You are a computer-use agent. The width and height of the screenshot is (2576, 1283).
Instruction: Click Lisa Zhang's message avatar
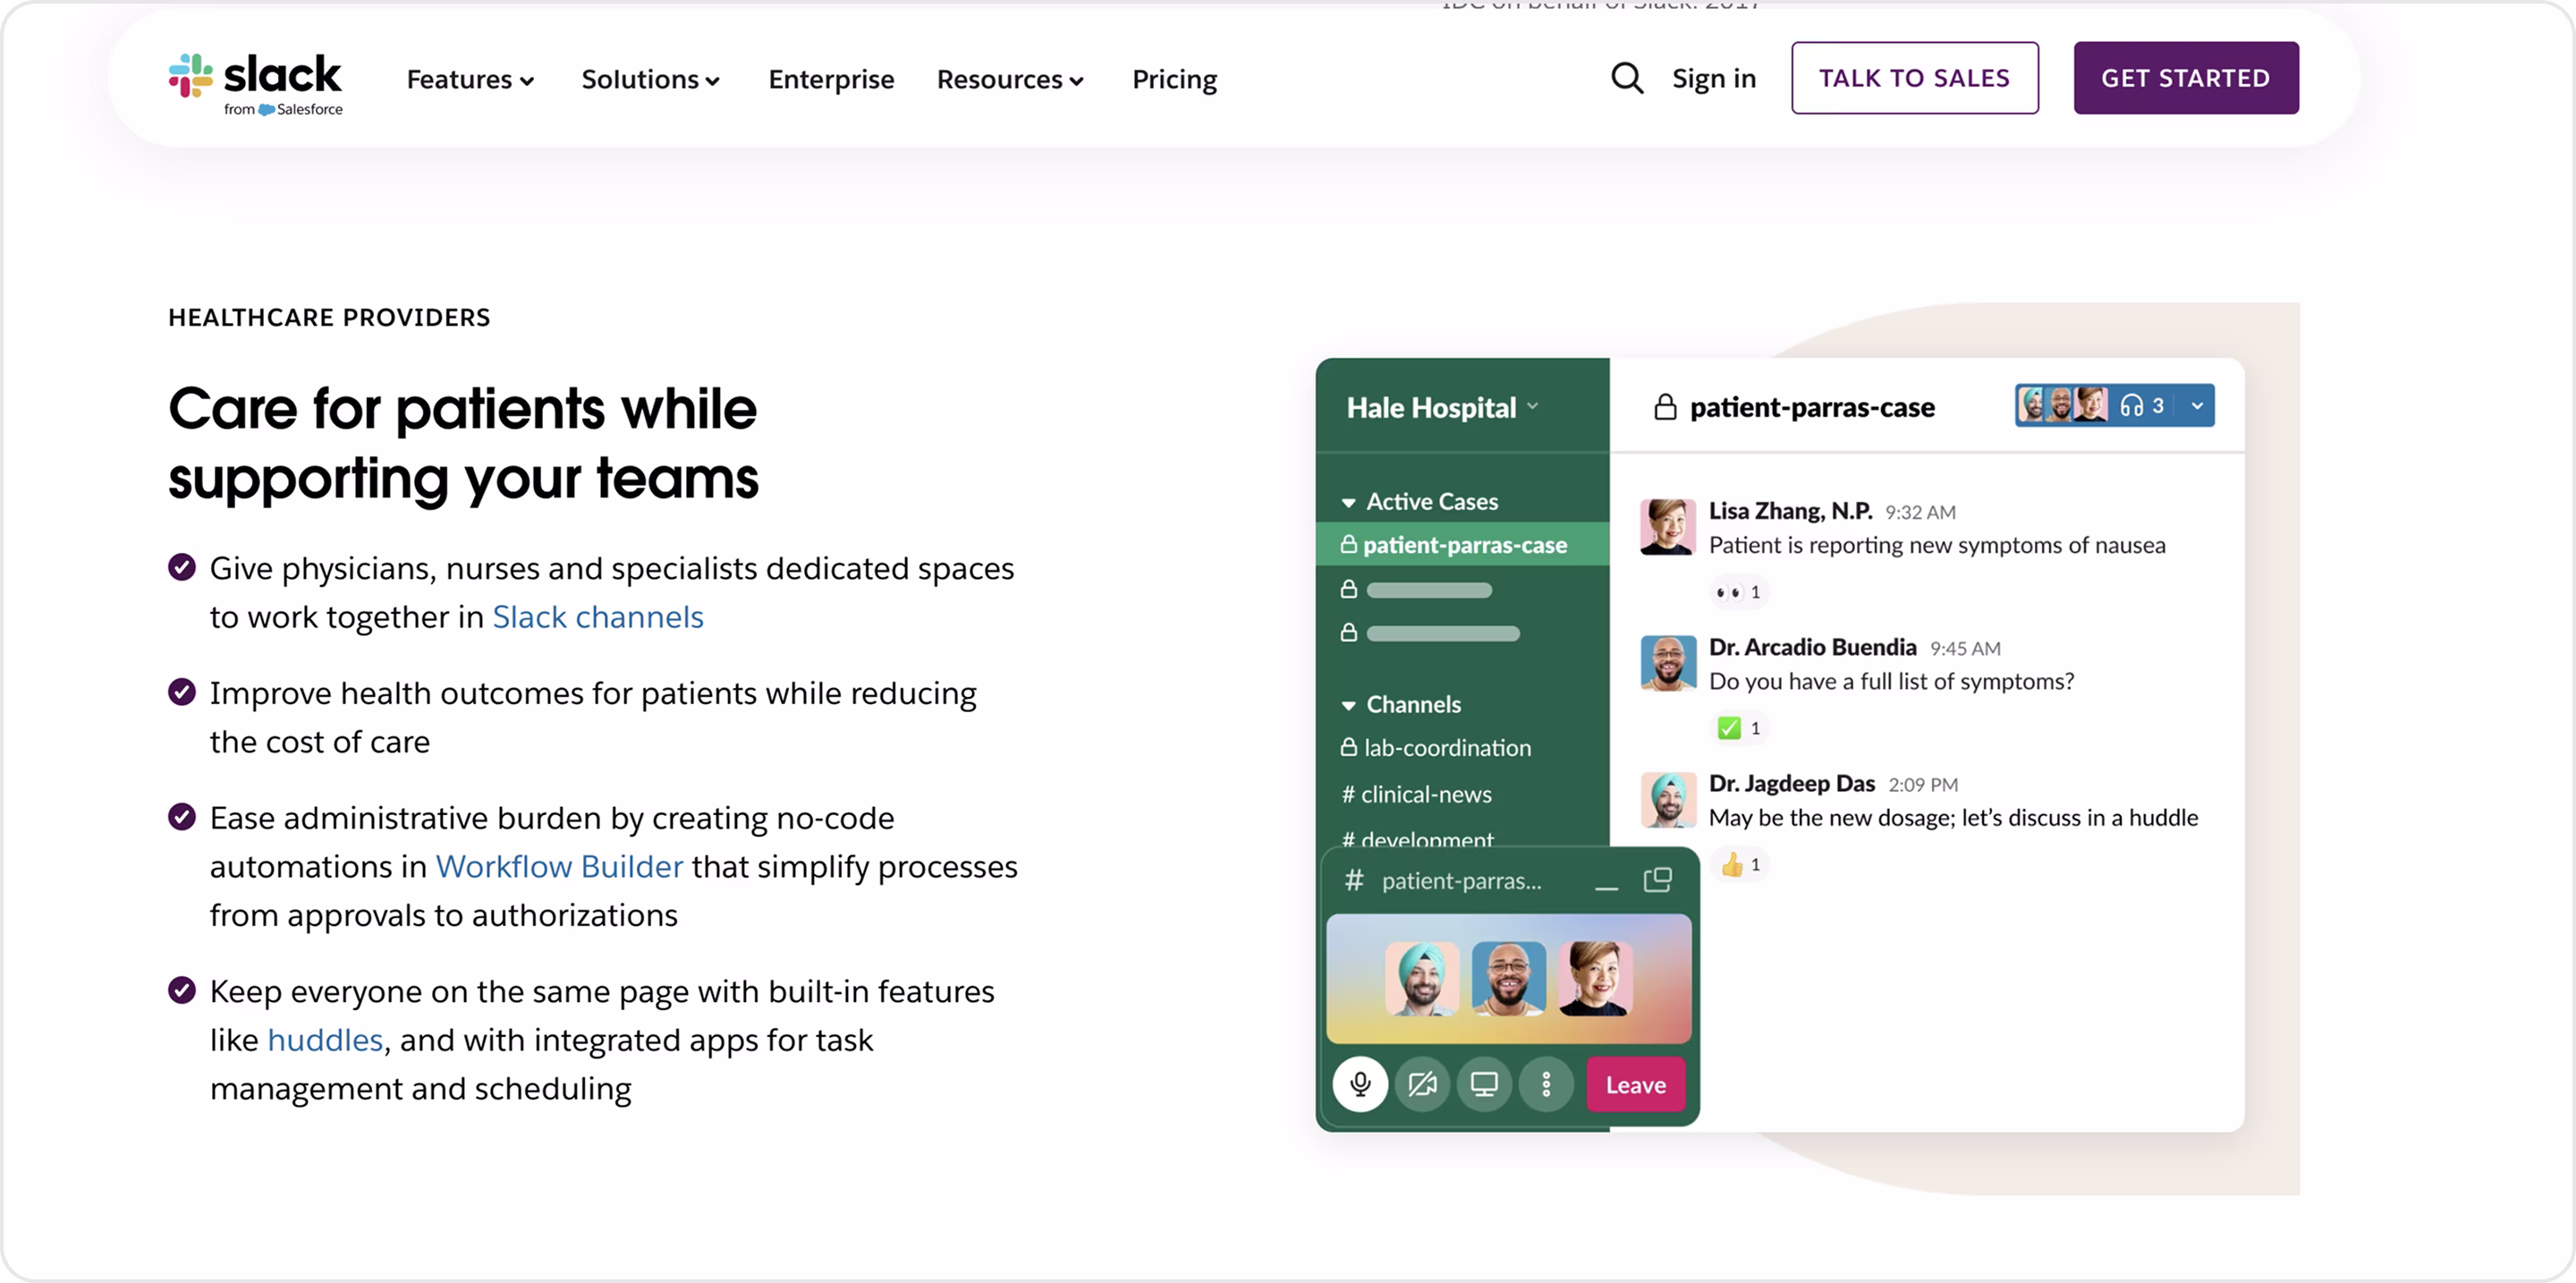pyautogui.click(x=1668, y=527)
